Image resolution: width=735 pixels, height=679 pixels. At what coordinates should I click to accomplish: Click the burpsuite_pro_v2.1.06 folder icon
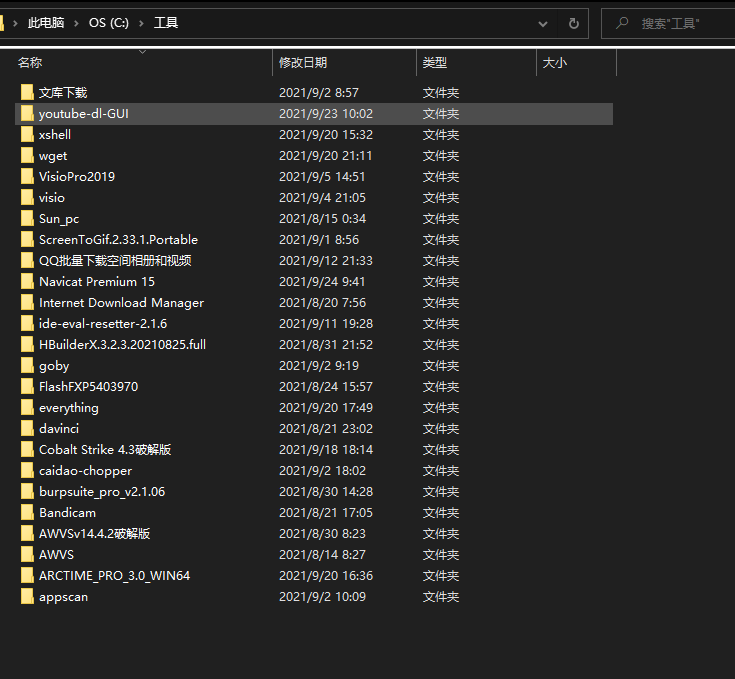pyautogui.click(x=27, y=492)
